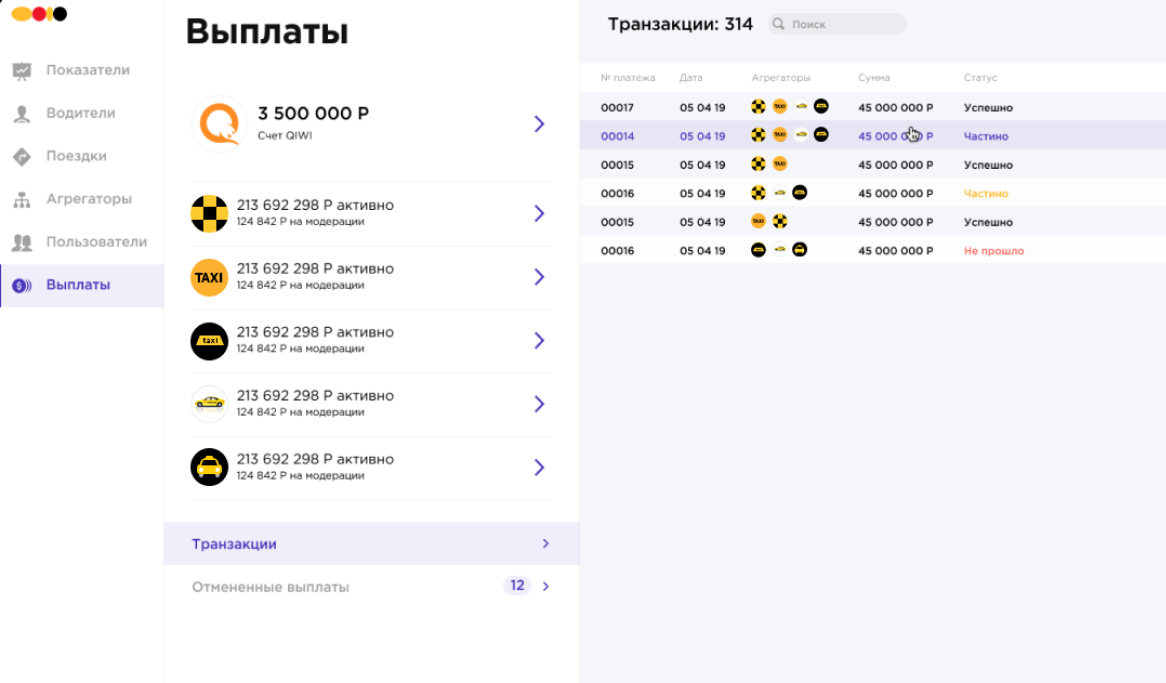
Task: Click the 12 badge on Отмененные выплаты
Action: pyautogui.click(x=516, y=585)
